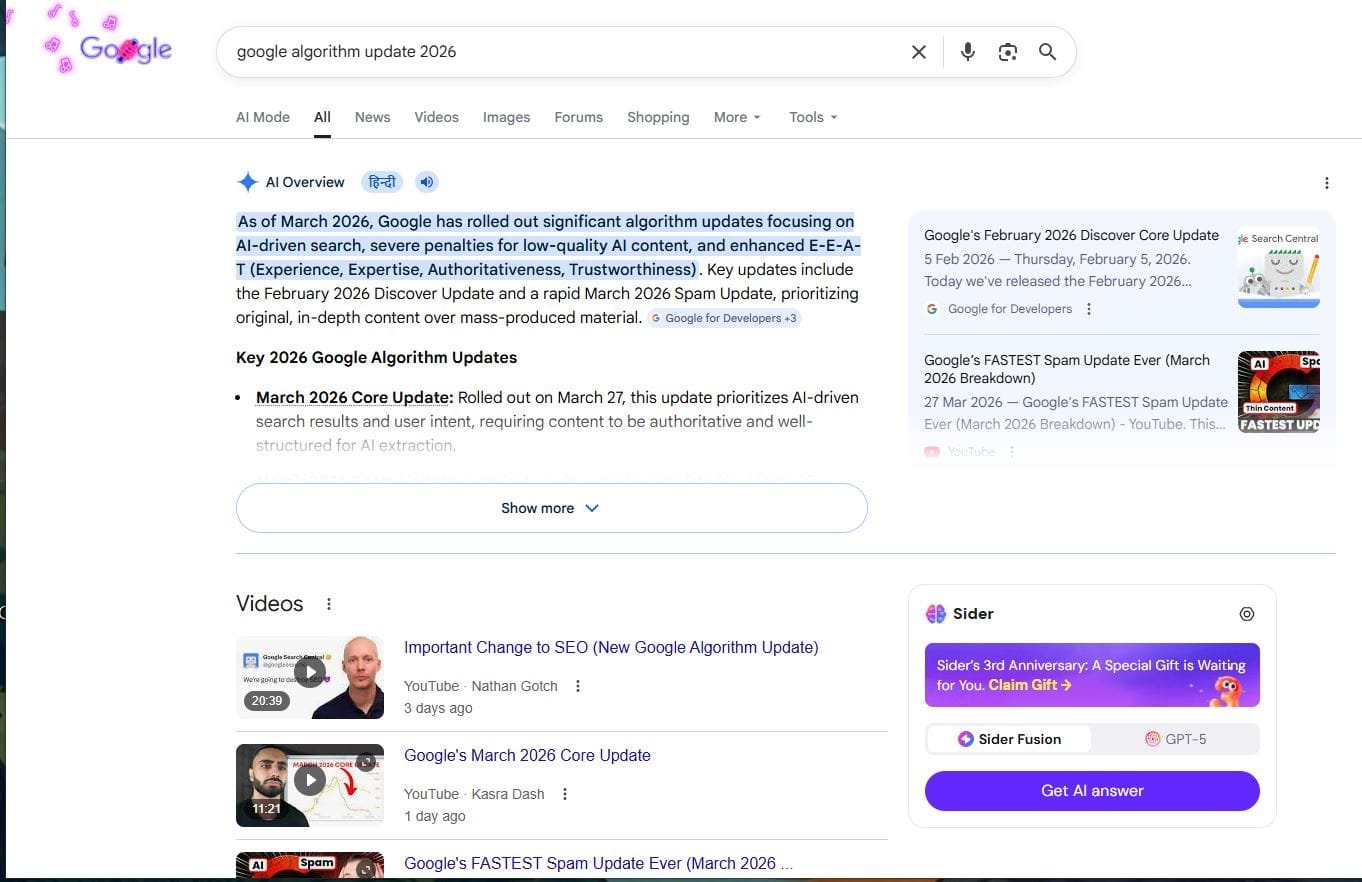The width and height of the screenshot is (1362, 882).
Task: Expand the Tools dropdown
Action: click(813, 117)
